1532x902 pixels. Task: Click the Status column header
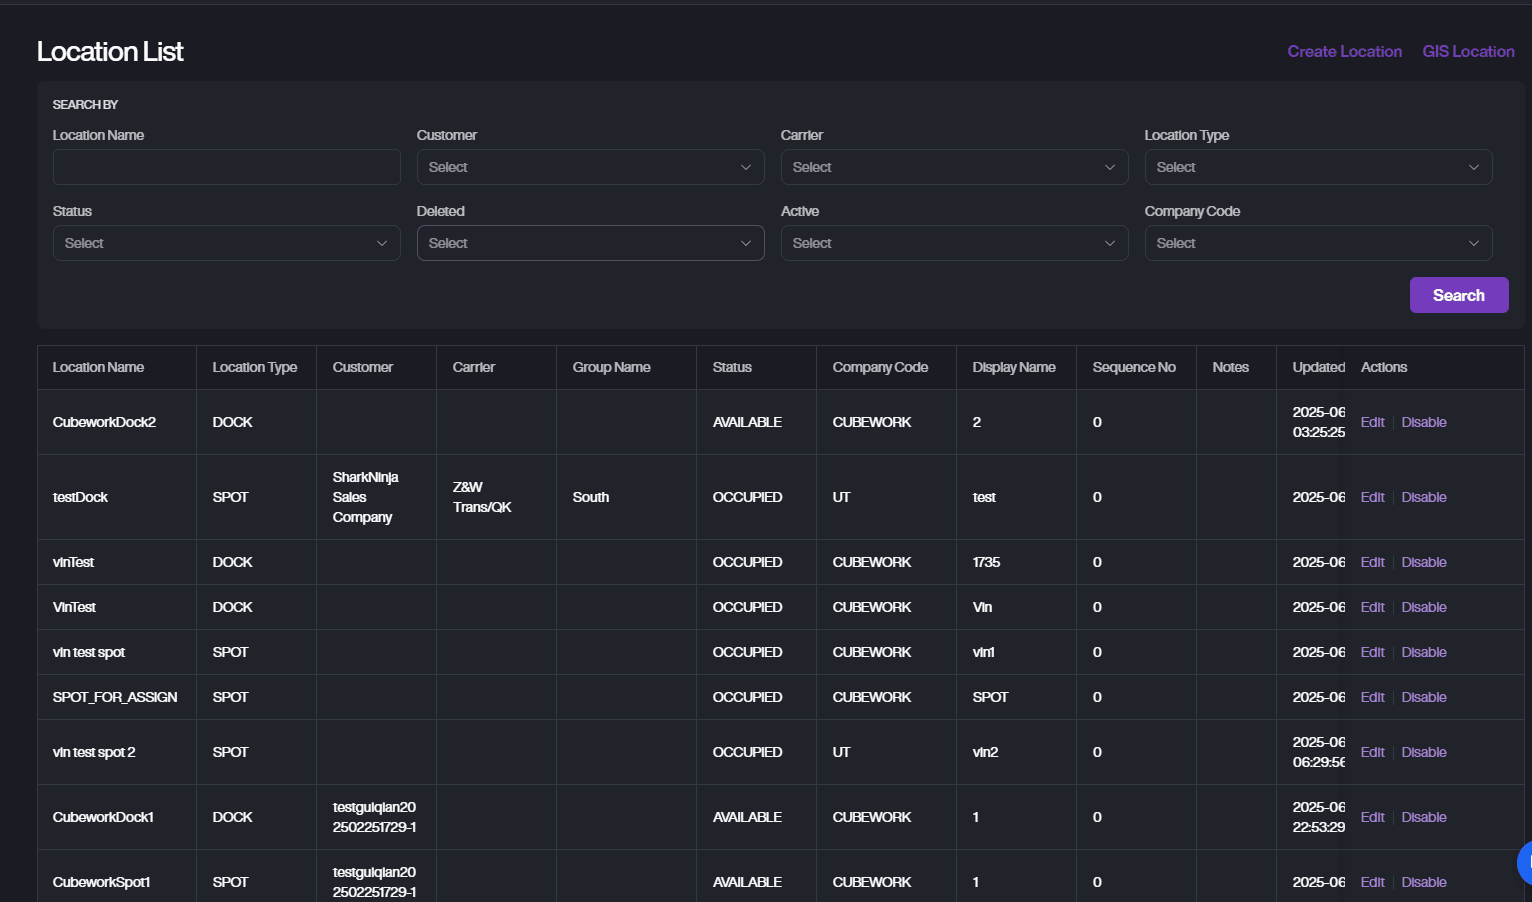click(732, 367)
